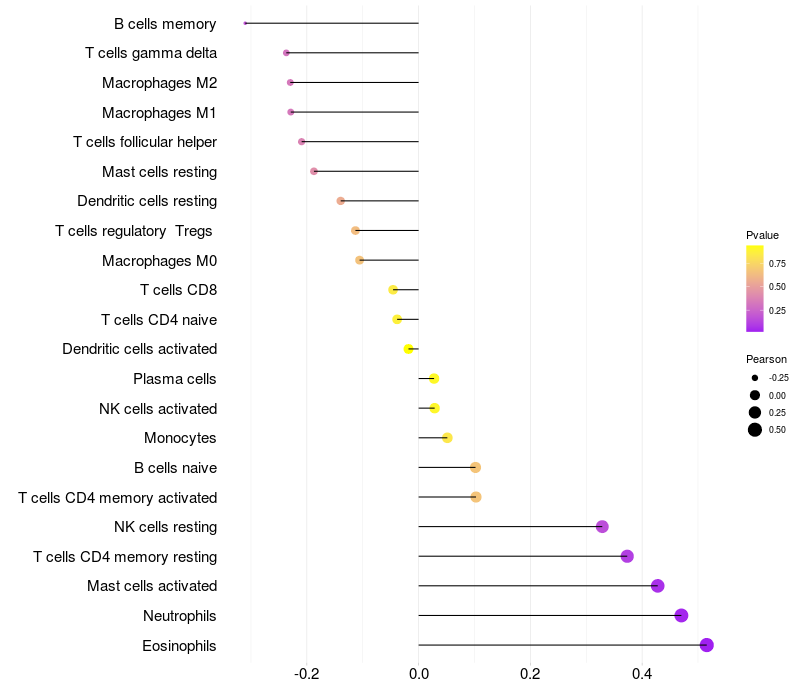This screenshot has height=700, width=800.
Task: Select the Mast cells activated point
Action: (658, 586)
